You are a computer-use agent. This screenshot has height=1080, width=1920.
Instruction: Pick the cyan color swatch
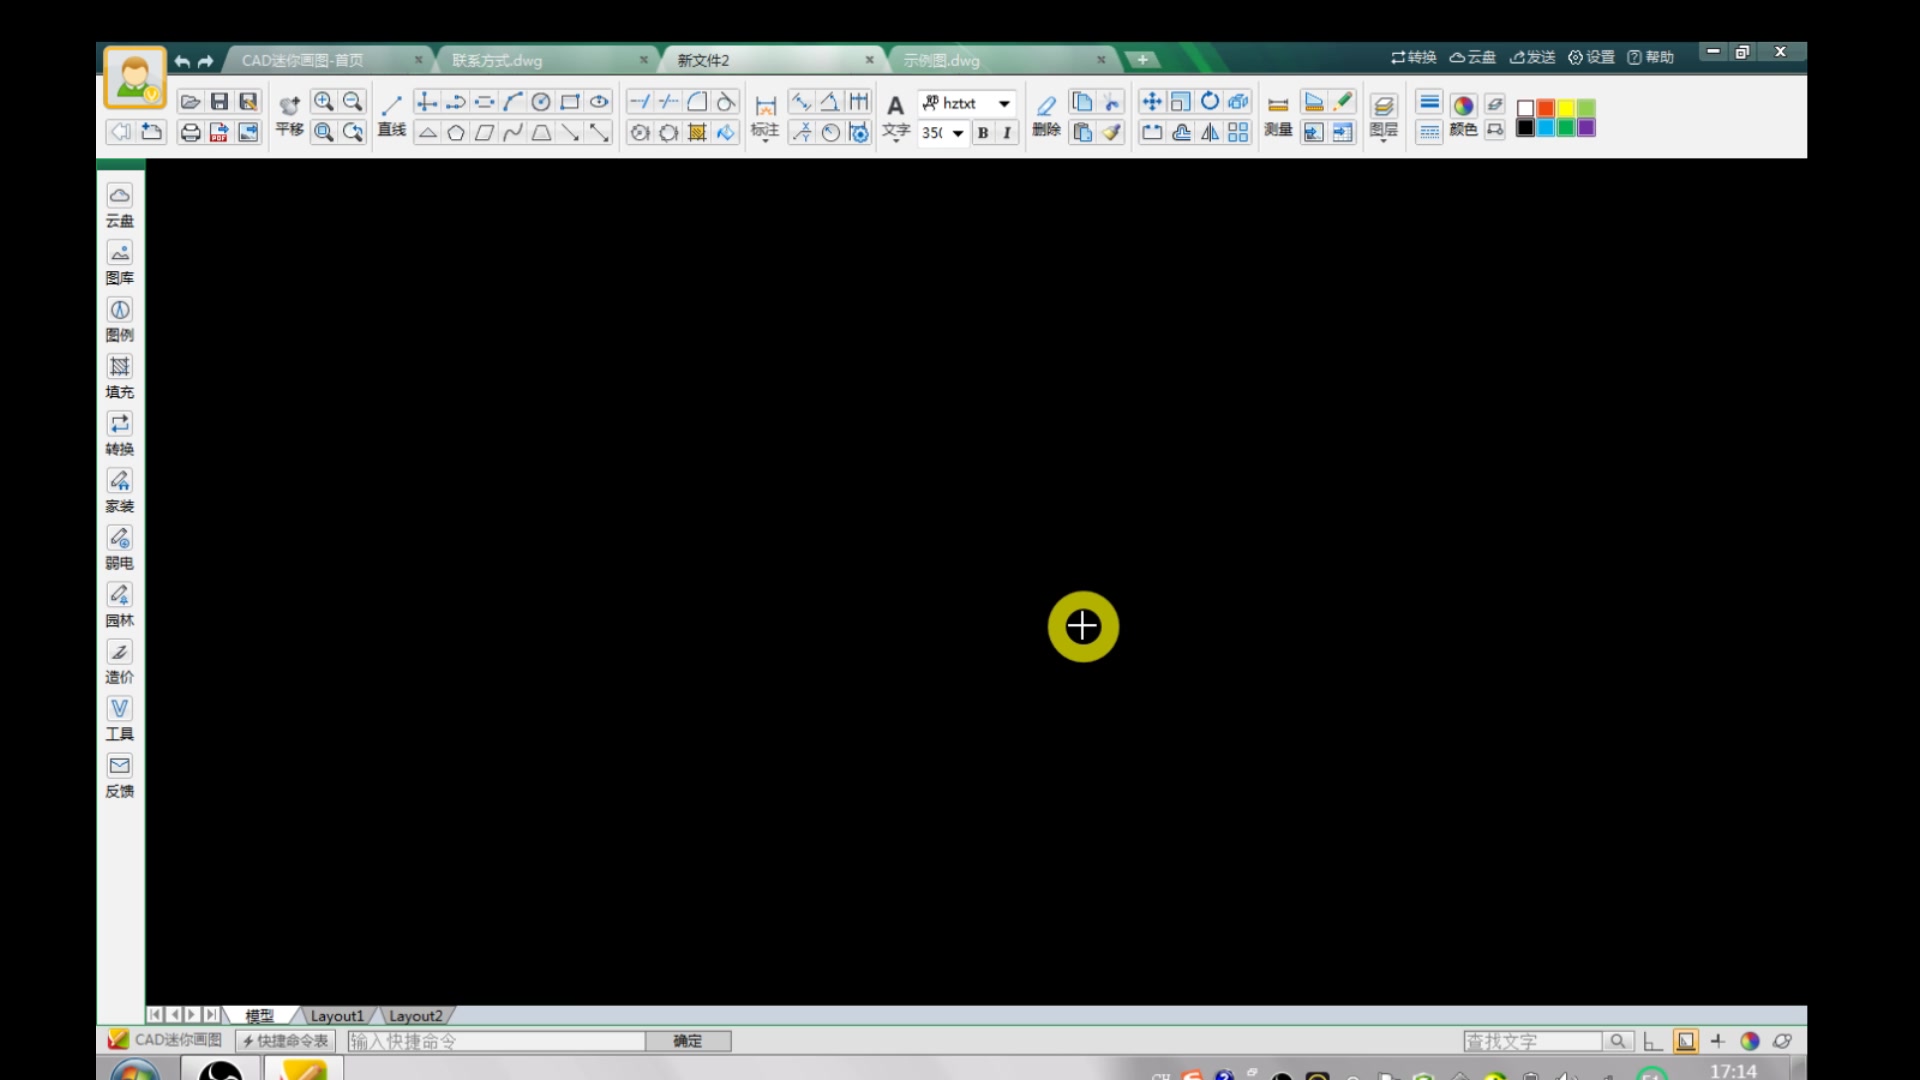pos(1546,128)
